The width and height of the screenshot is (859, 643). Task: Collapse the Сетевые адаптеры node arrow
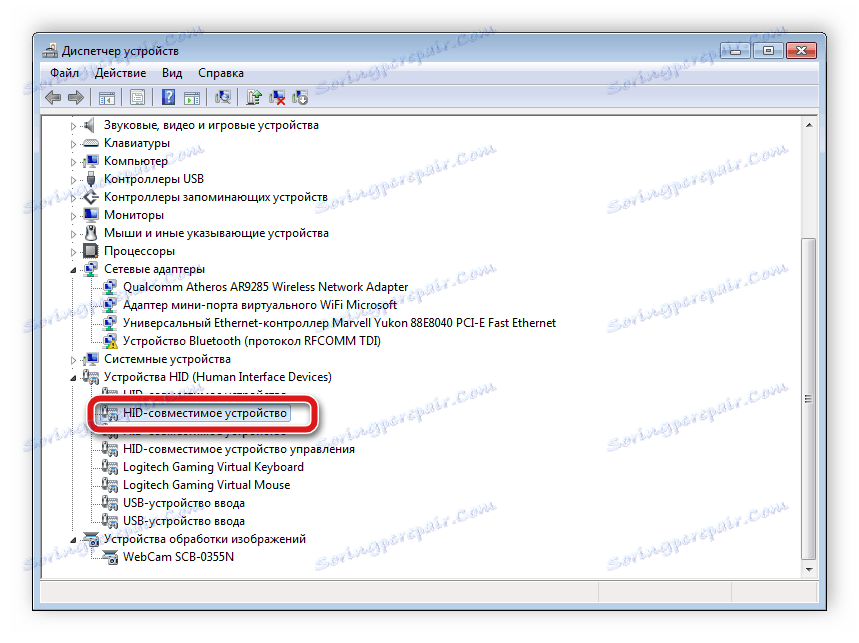[x=73, y=270]
